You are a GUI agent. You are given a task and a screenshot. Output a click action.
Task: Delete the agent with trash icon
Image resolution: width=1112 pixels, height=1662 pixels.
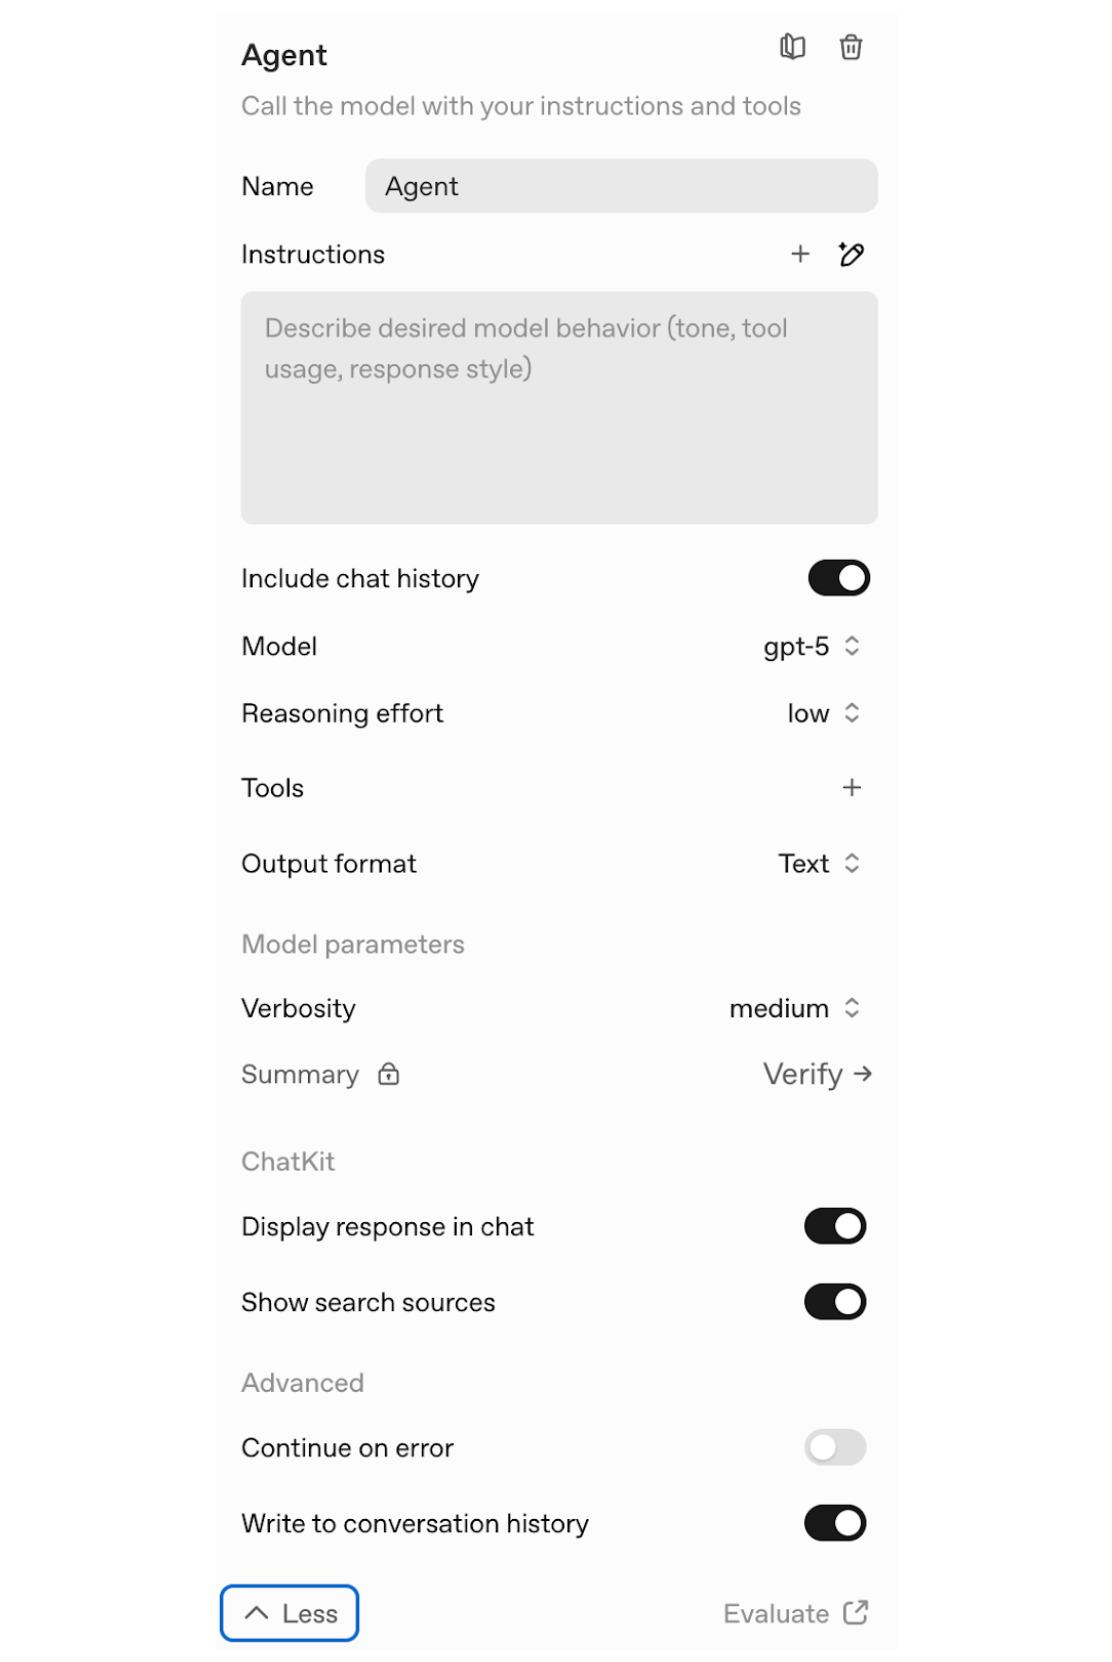coord(850,47)
